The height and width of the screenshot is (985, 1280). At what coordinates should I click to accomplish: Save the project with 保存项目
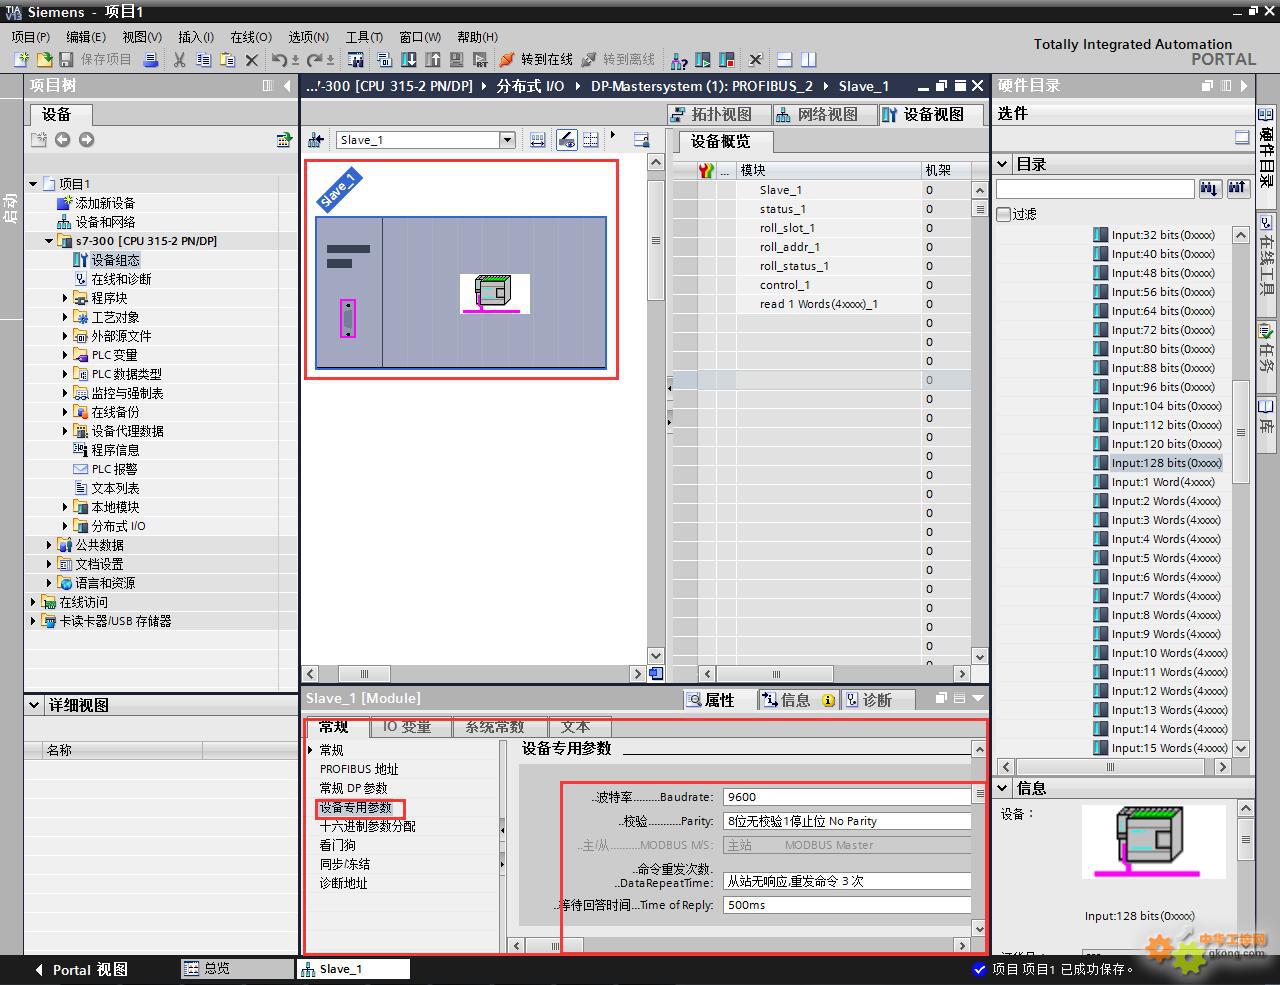click(x=96, y=60)
